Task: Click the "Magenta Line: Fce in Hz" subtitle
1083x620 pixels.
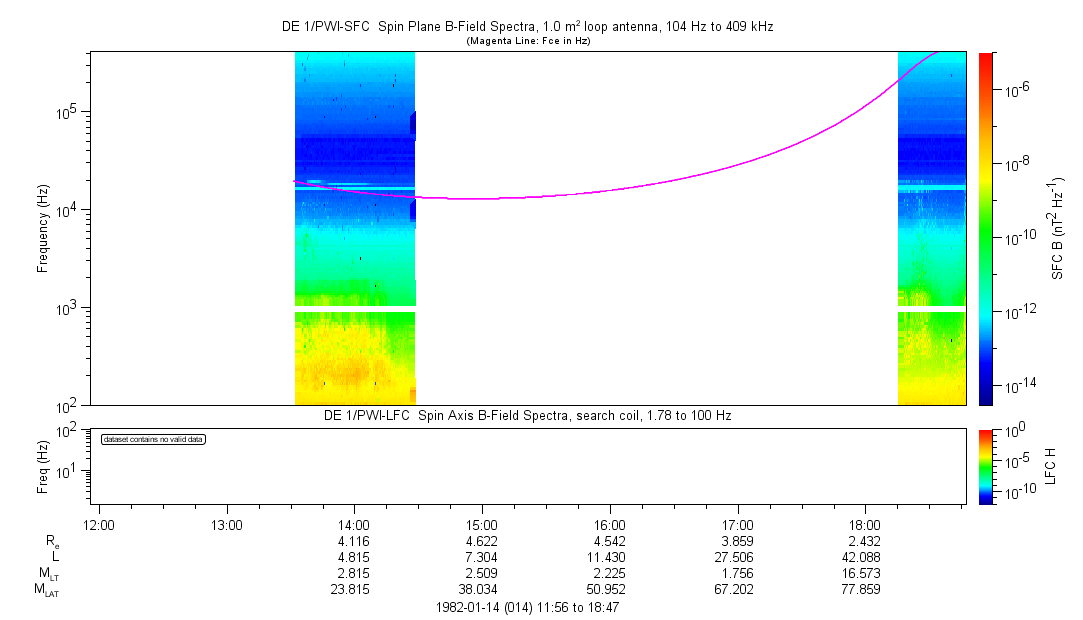Action: pos(527,41)
